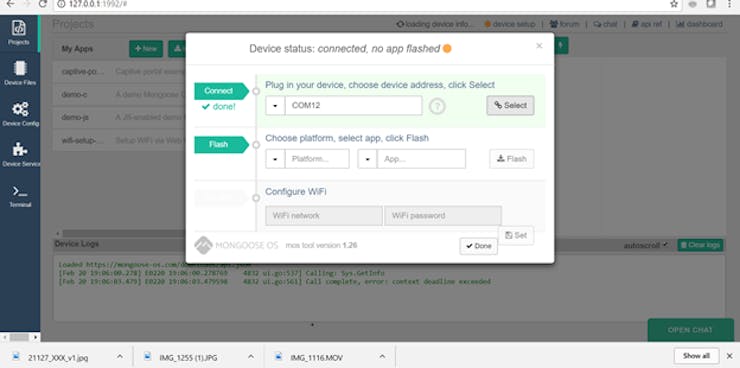Toggle the autoscroll checkbox
The height and width of the screenshot is (368, 740).
pyautogui.click(x=665, y=245)
